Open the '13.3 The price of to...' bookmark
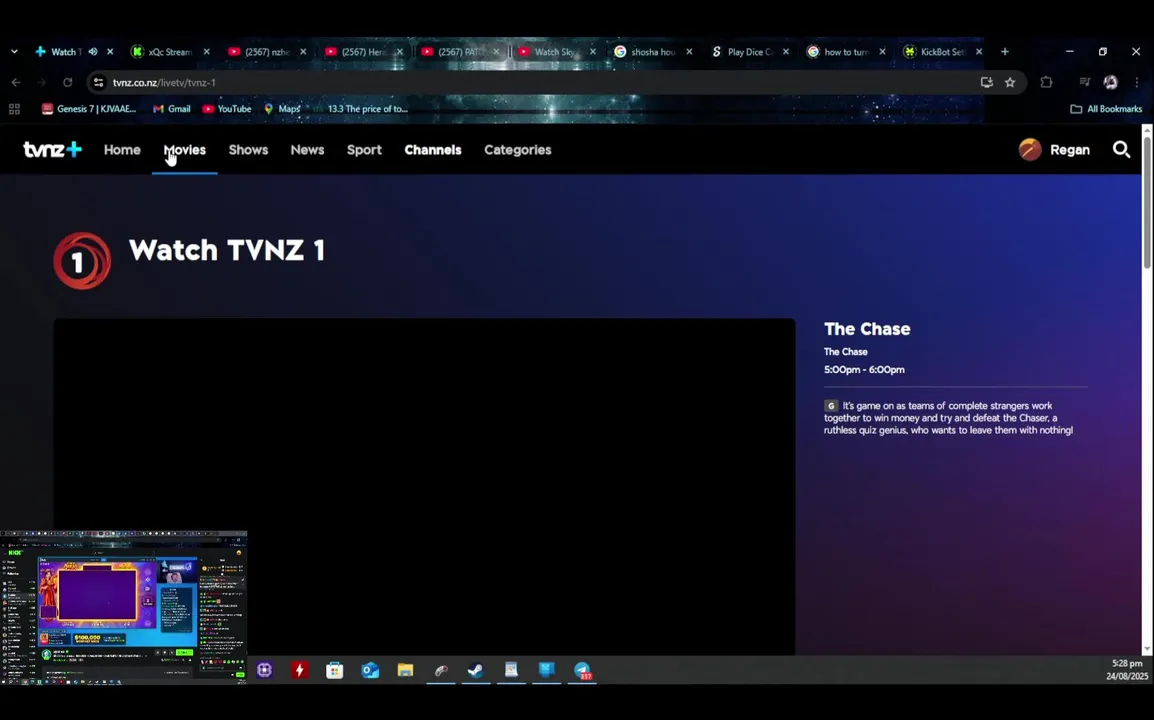This screenshot has width=1154, height=720. (360, 109)
